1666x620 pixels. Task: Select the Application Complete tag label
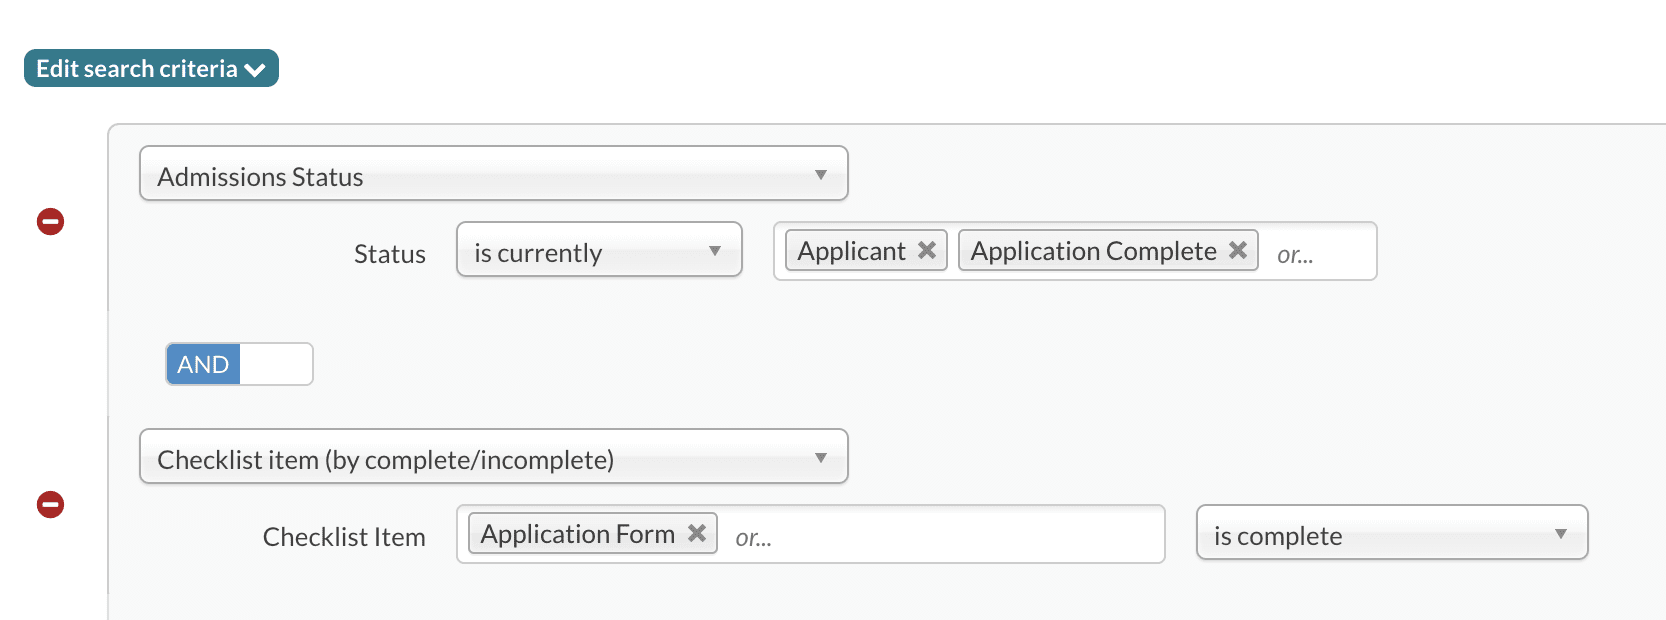[x=1093, y=251]
